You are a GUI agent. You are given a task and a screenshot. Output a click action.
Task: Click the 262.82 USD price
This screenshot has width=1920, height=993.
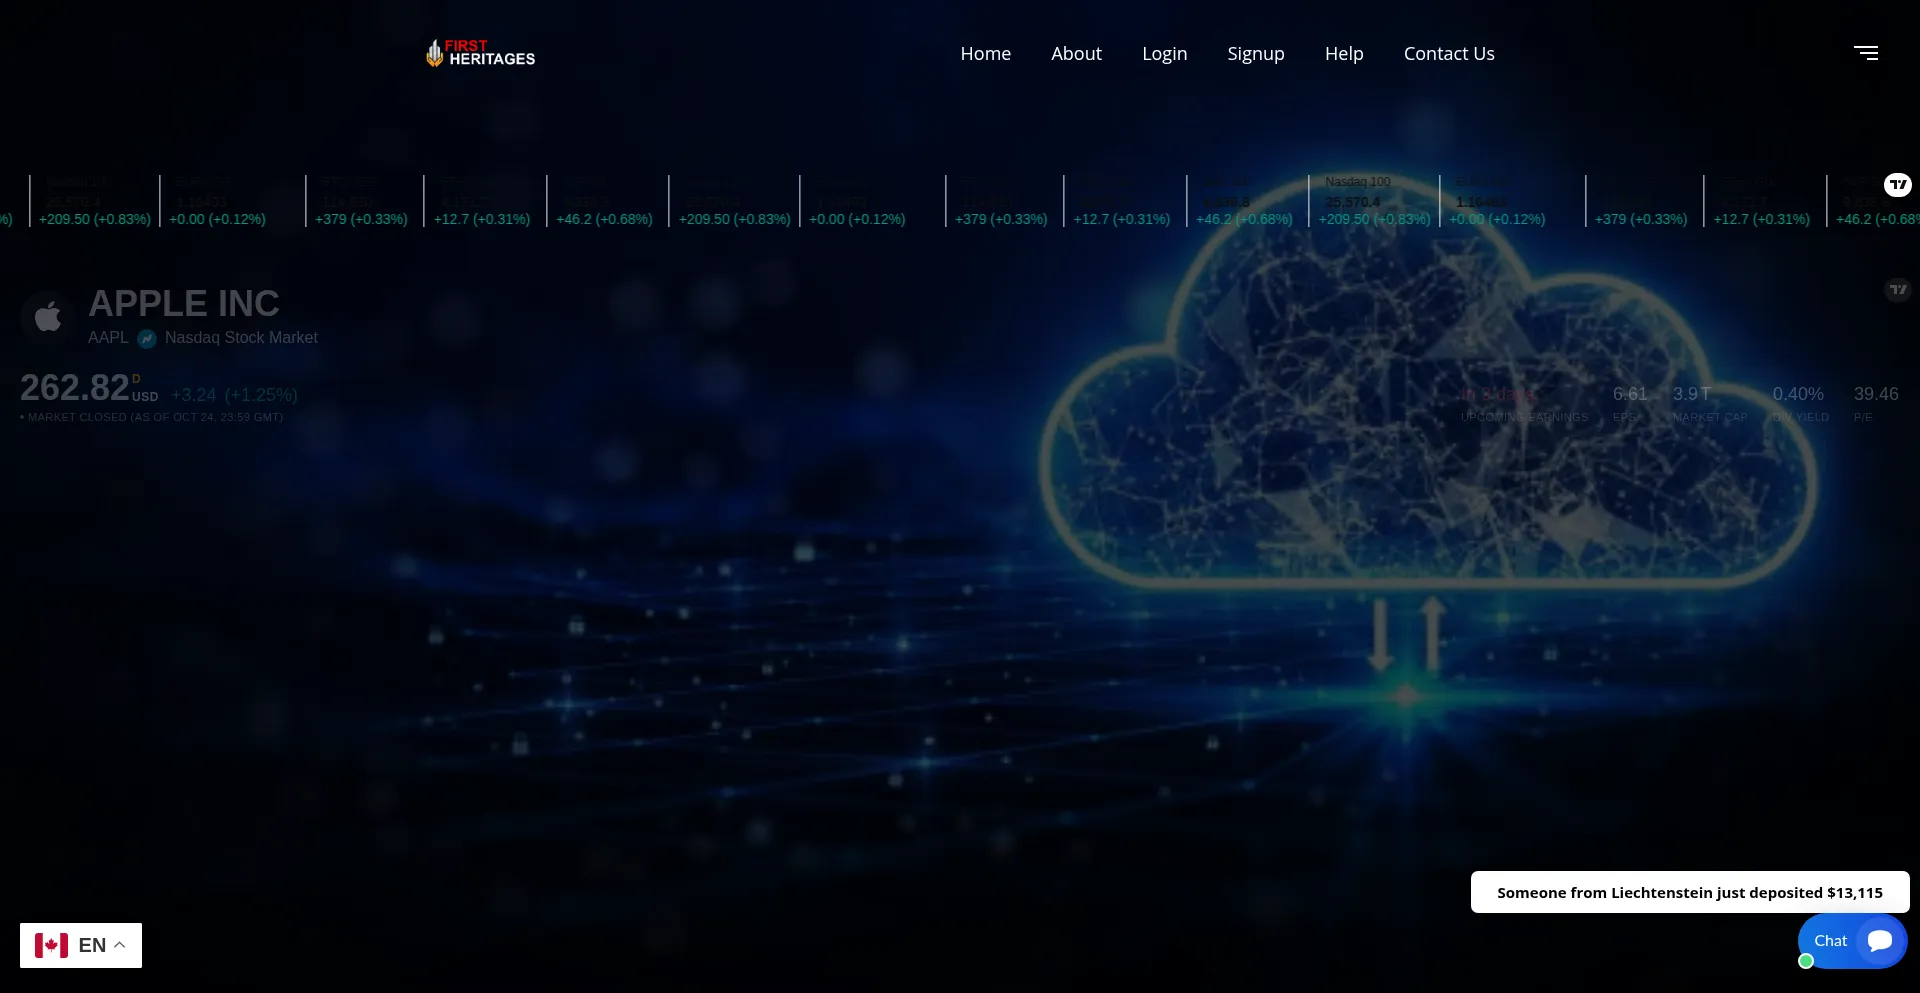point(76,388)
